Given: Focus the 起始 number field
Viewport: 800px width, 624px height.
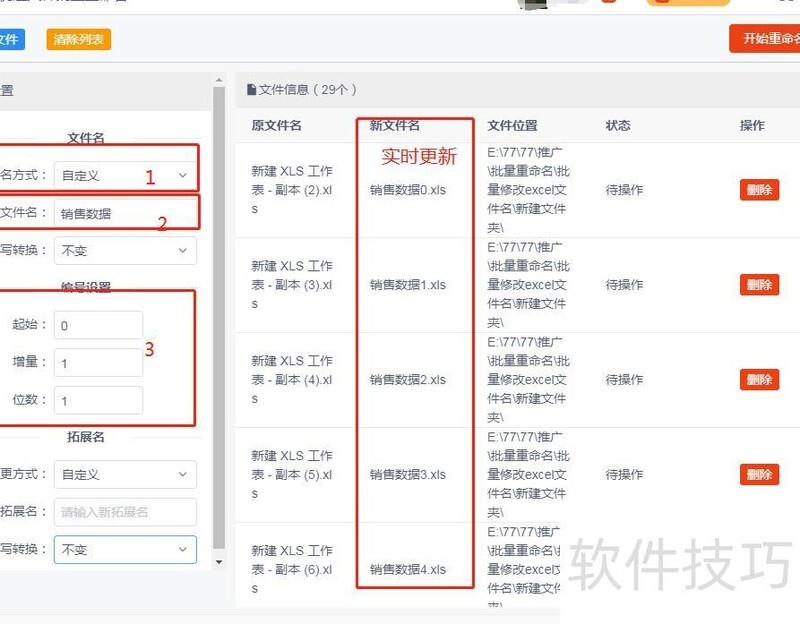Looking at the screenshot, I should coord(98,325).
